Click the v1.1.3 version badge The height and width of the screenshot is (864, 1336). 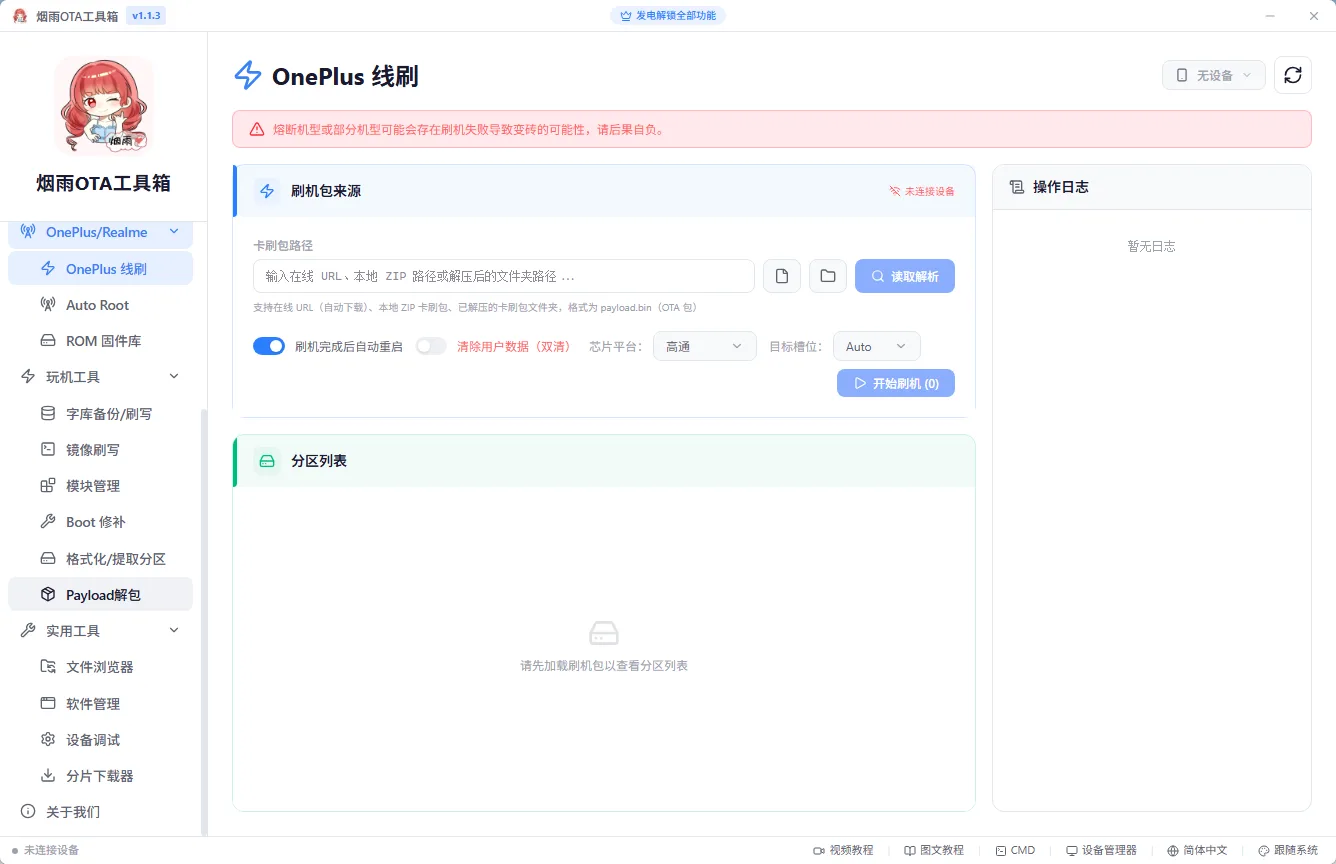(147, 16)
